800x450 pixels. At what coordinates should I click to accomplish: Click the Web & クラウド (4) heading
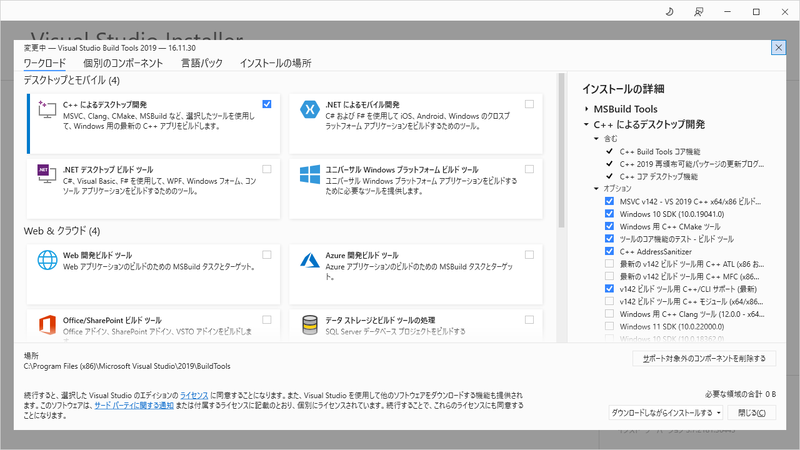(x=62, y=231)
